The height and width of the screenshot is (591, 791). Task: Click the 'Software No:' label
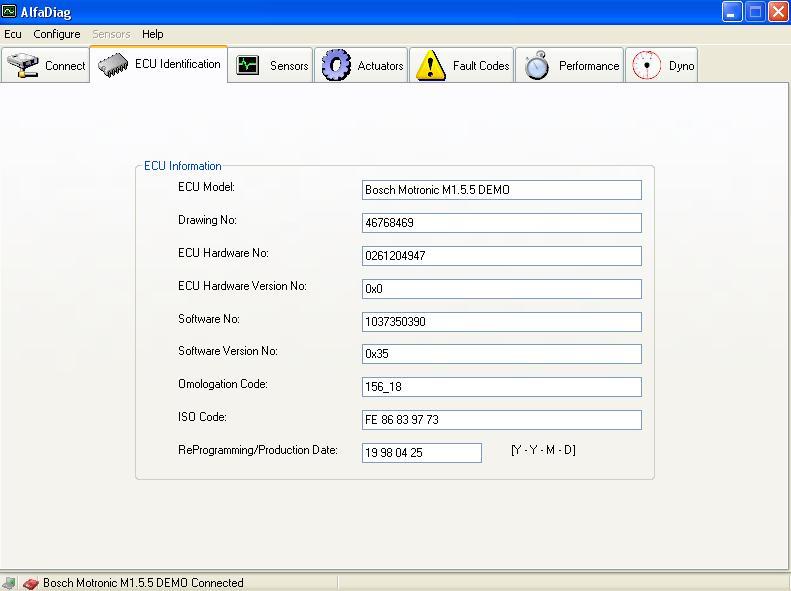[x=209, y=319]
